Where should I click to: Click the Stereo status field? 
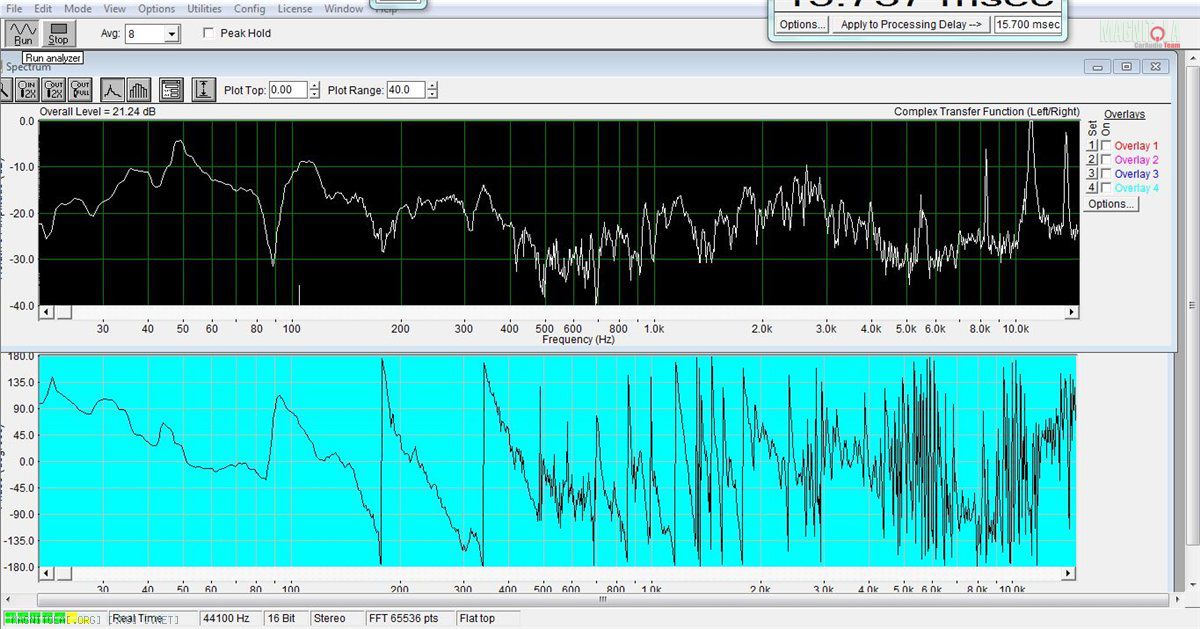(337, 619)
